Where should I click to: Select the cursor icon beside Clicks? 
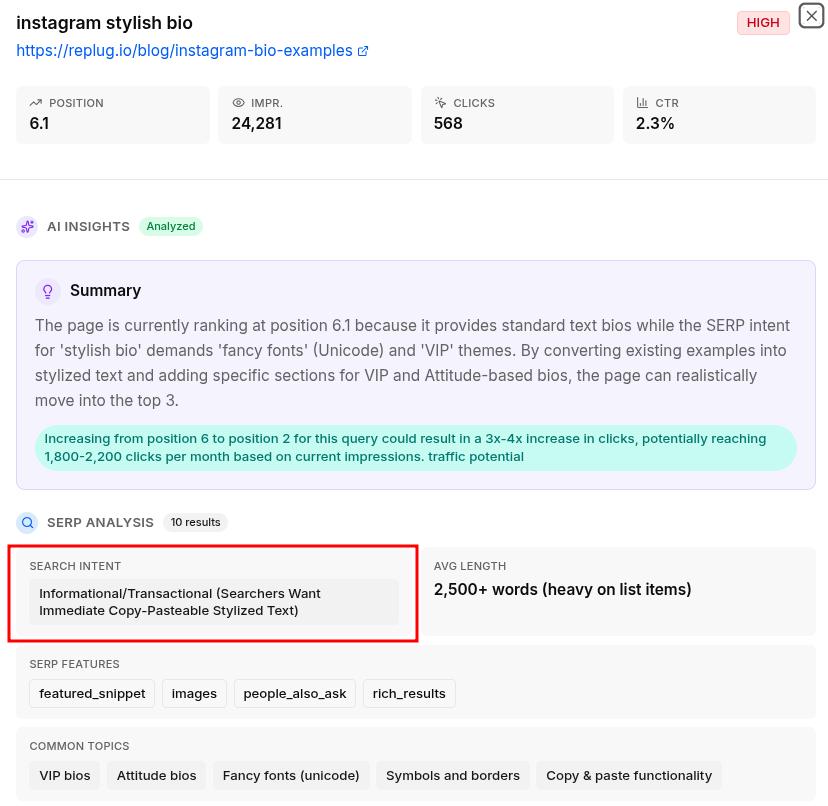coord(440,102)
